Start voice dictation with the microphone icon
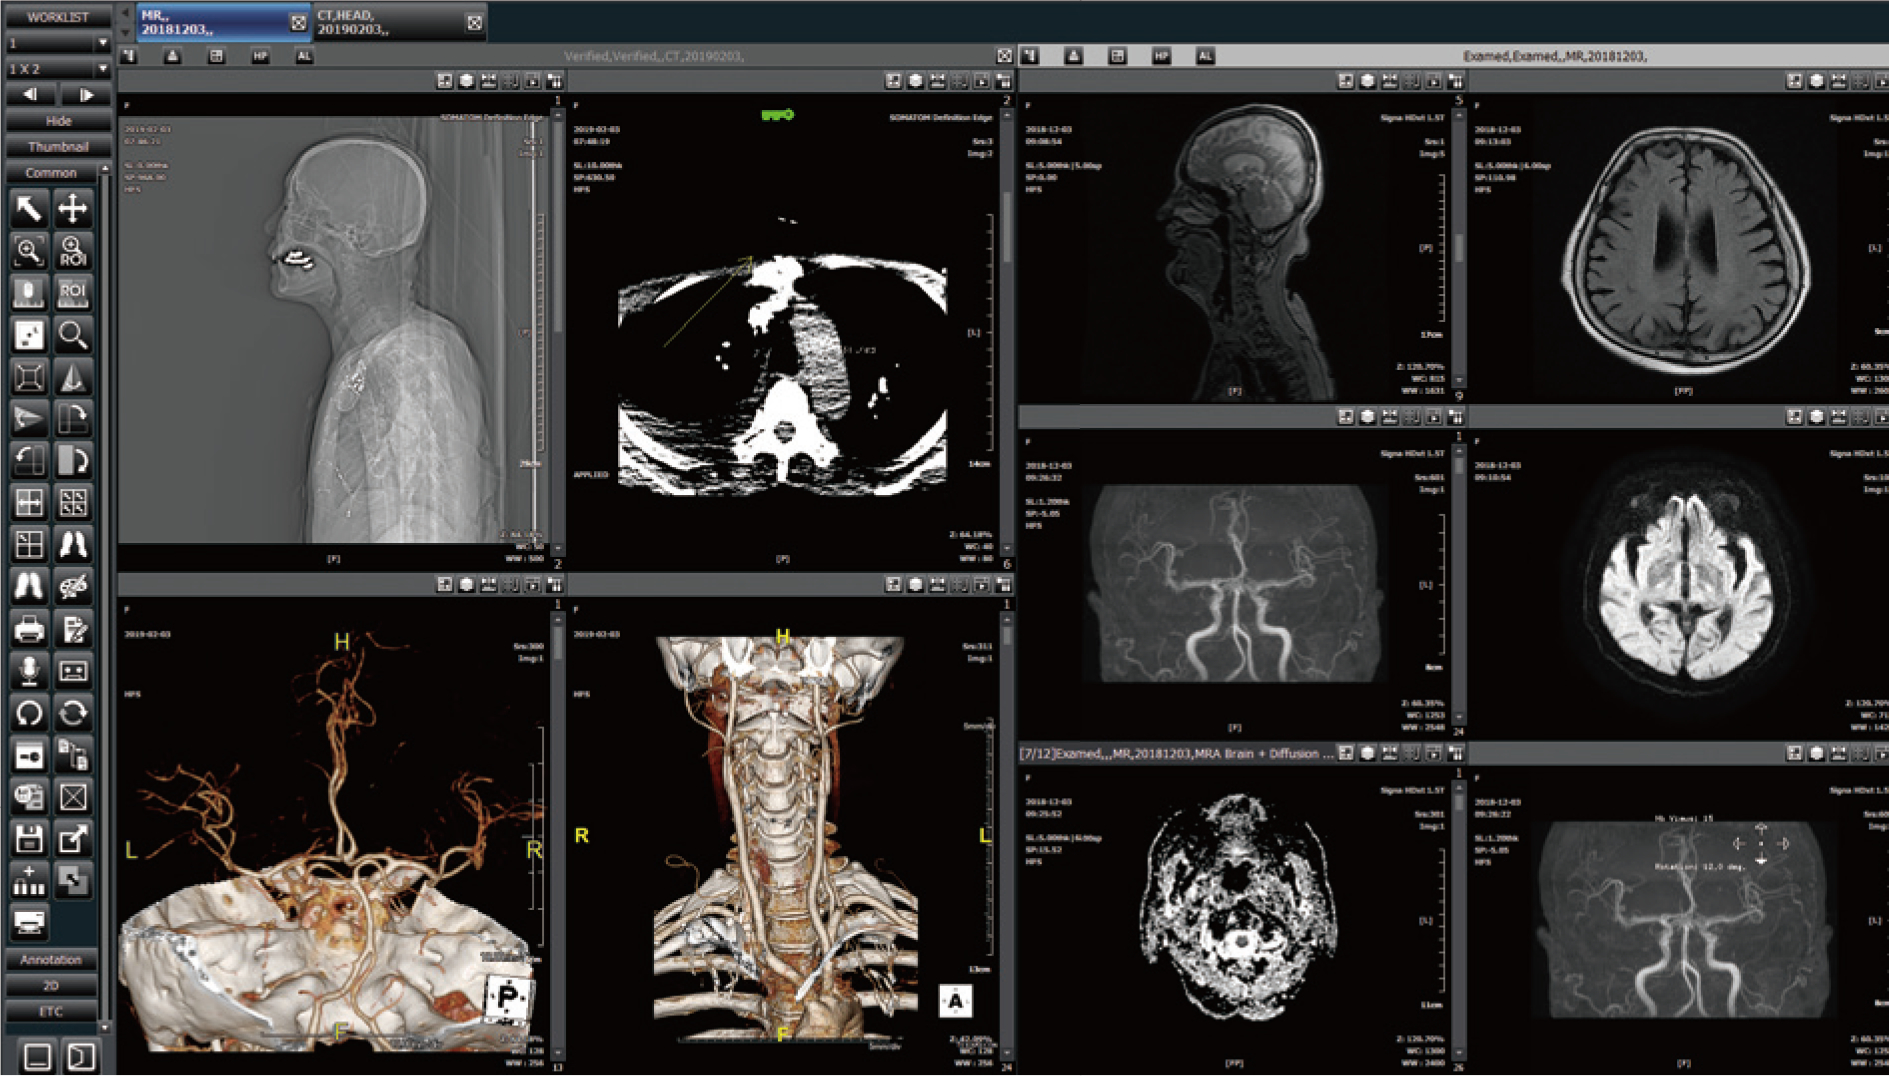Image resolution: width=1889 pixels, height=1076 pixels. 29,671
